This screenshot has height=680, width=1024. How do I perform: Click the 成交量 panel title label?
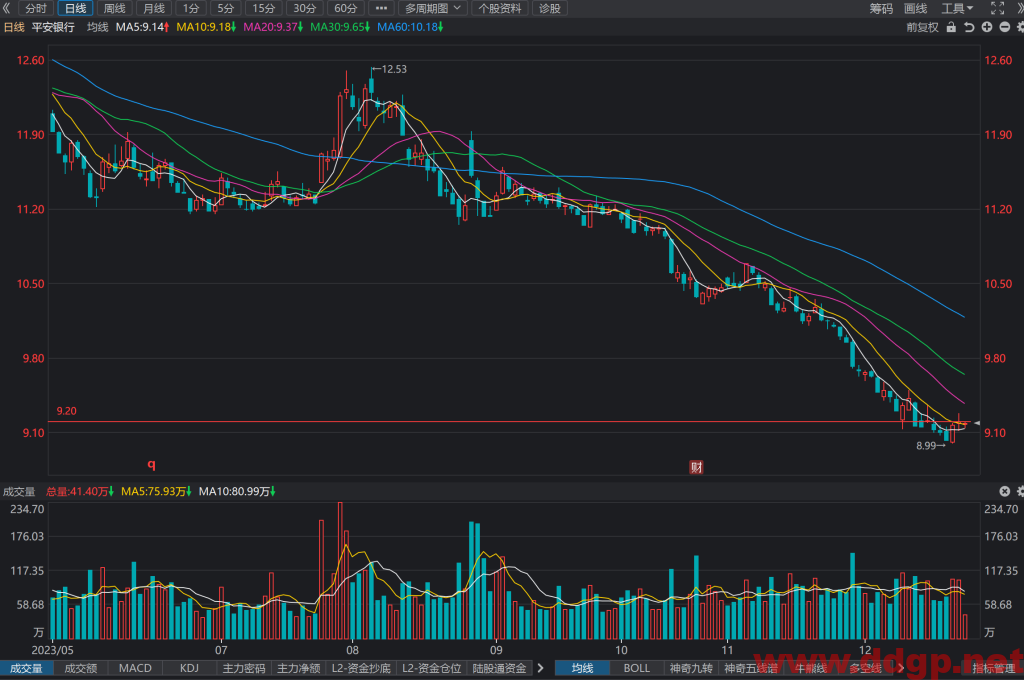coord(19,491)
